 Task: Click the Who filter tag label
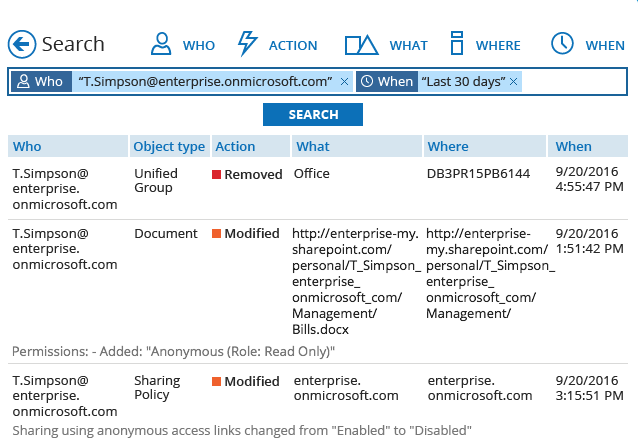pos(41,81)
